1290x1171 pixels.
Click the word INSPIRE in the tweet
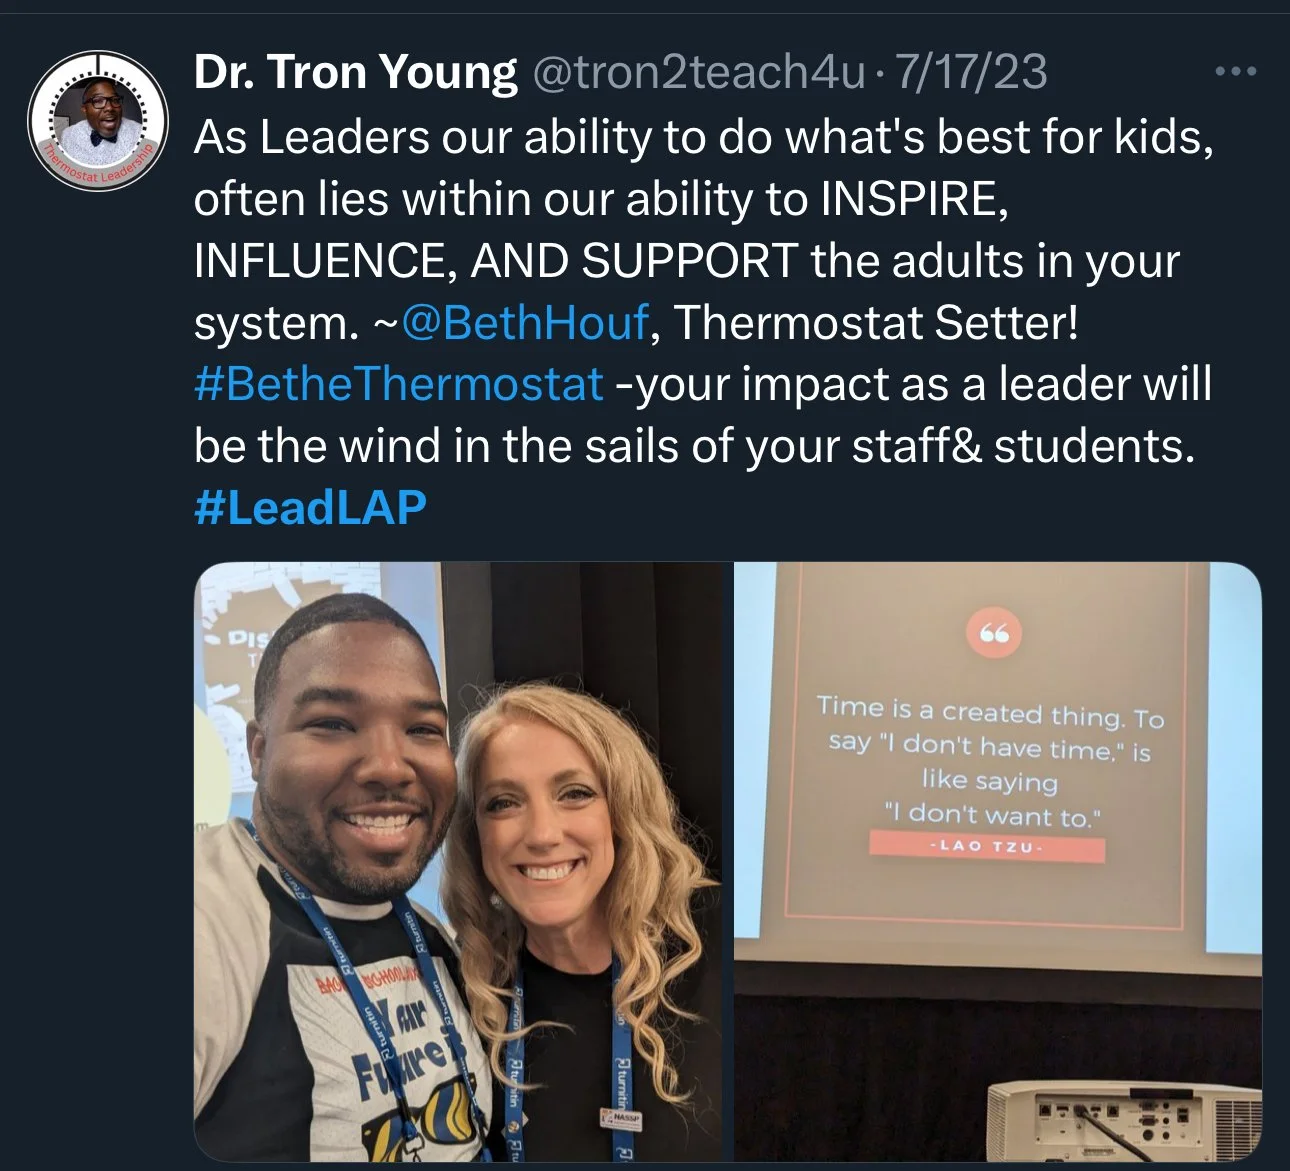pyautogui.click(x=908, y=200)
